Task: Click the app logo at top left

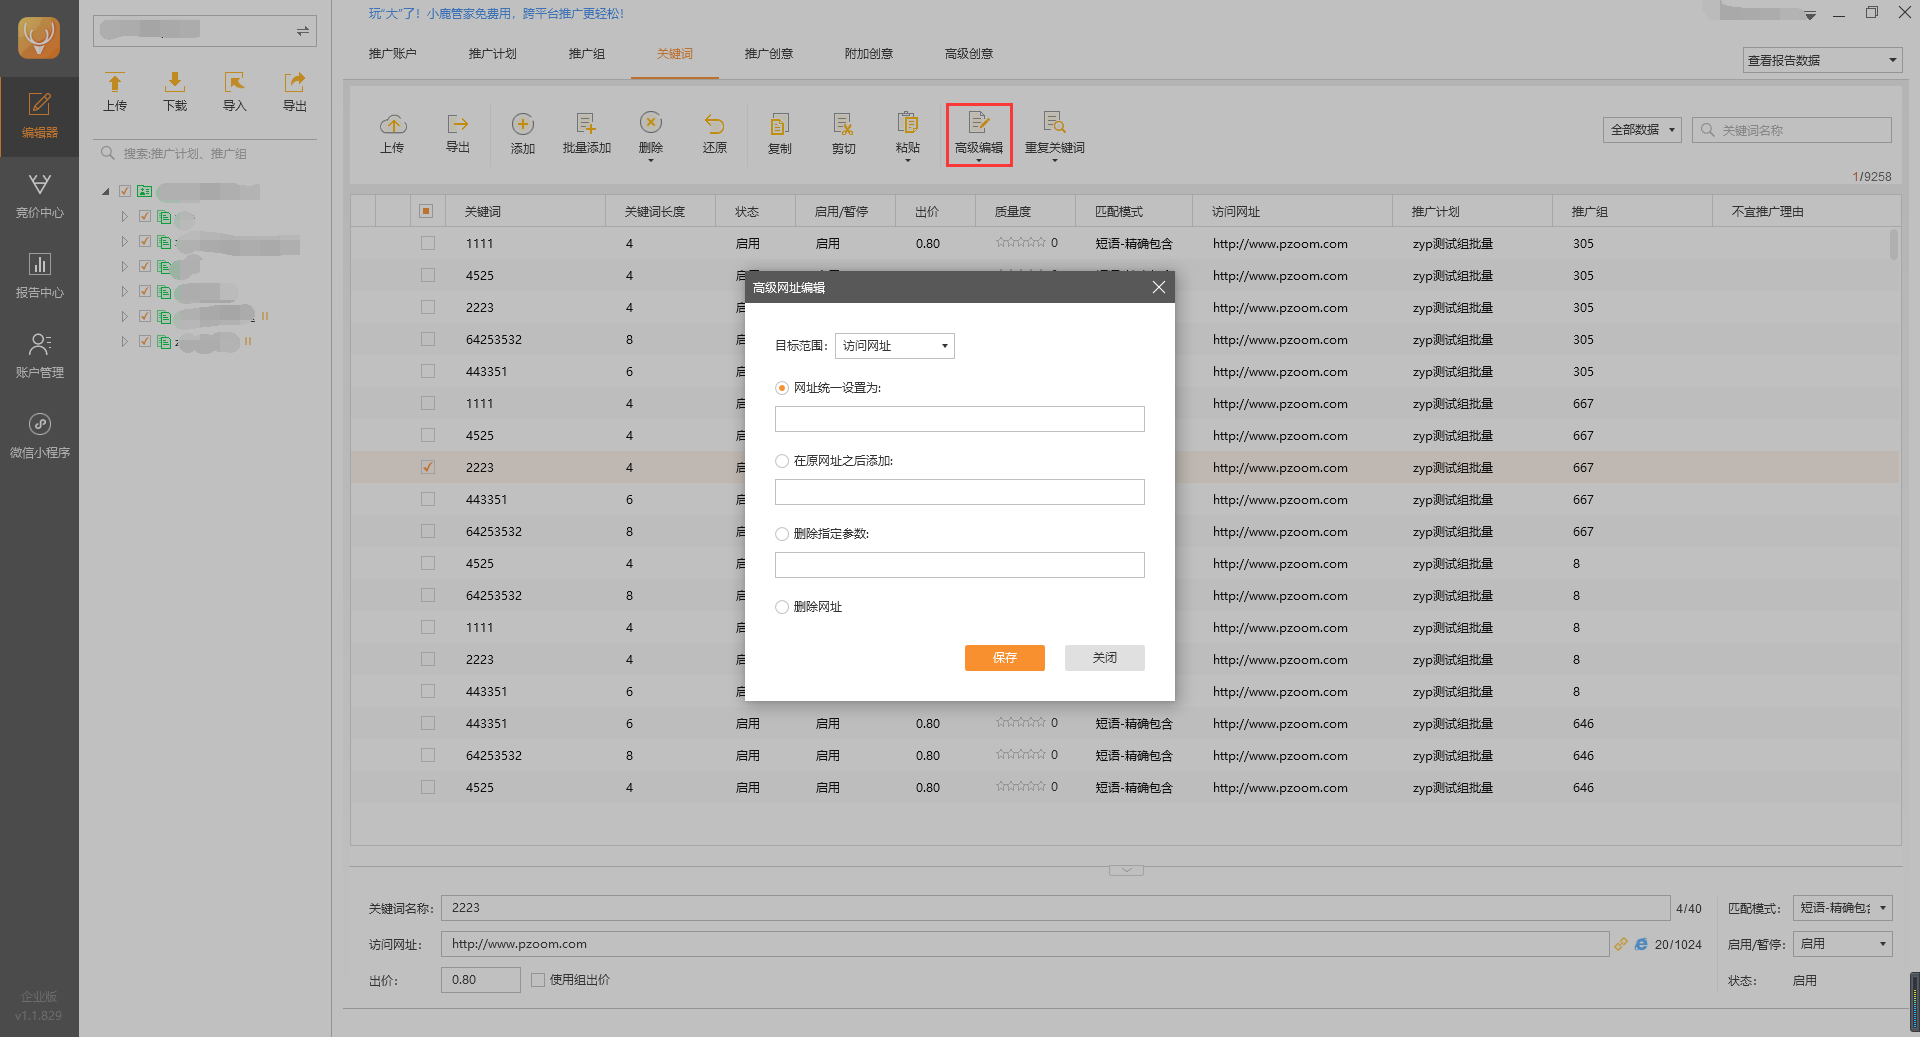Action: [x=39, y=38]
